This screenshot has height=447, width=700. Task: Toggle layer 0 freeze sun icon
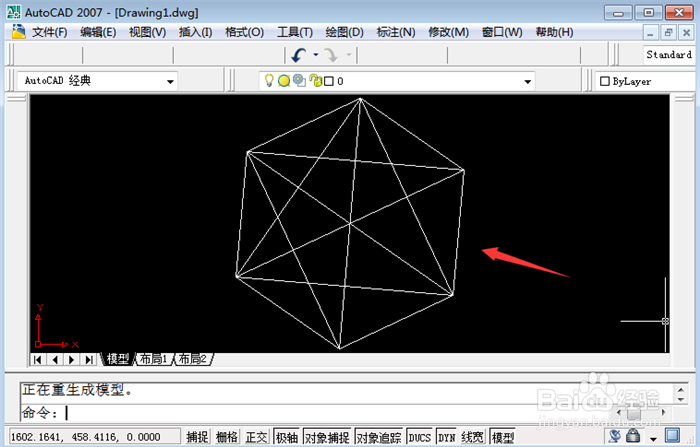(x=284, y=81)
